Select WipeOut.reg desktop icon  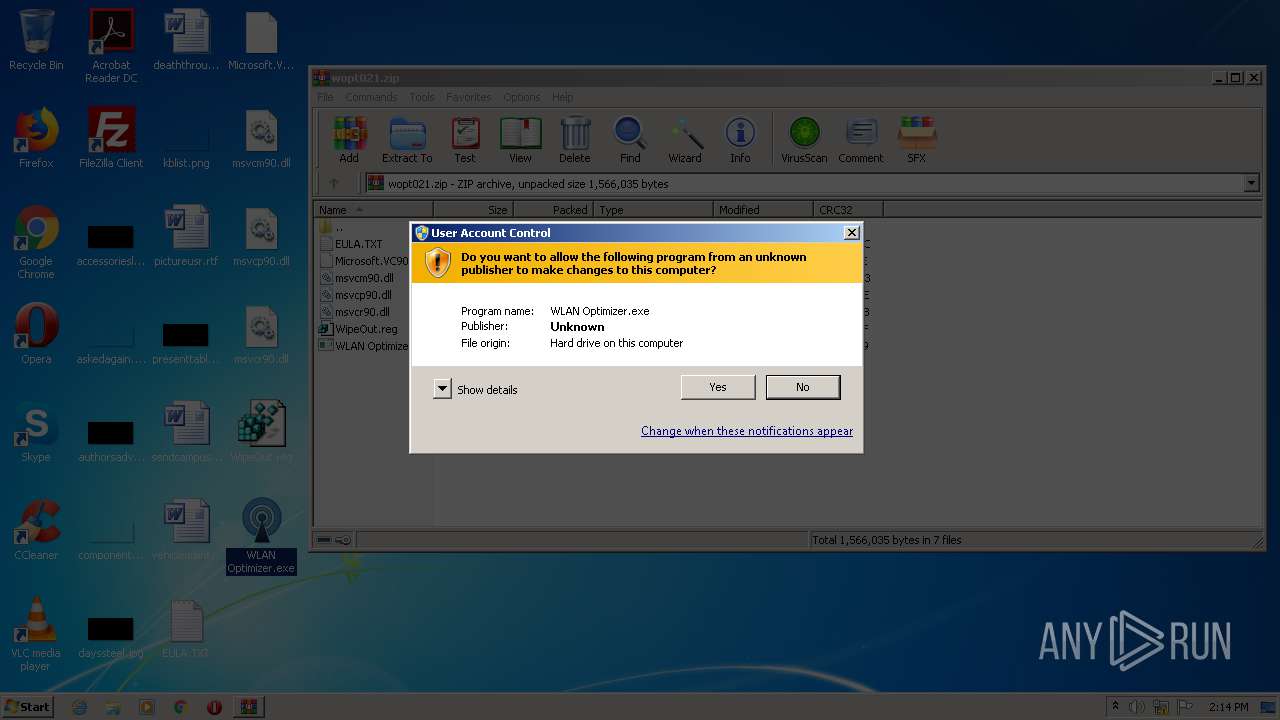click(261, 432)
